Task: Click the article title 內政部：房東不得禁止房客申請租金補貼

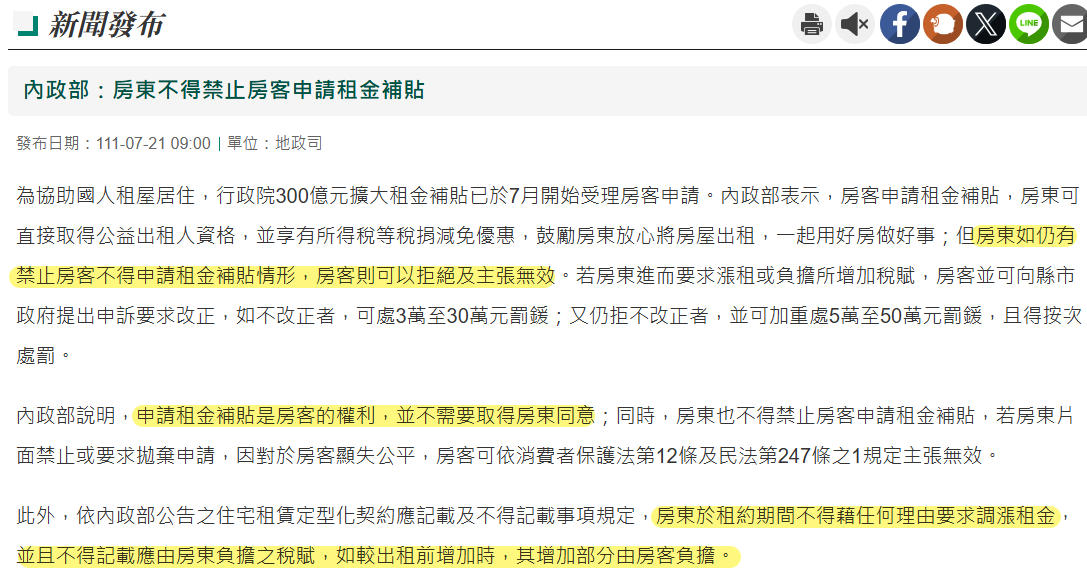Action: pyautogui.click(x=224, y=89)
